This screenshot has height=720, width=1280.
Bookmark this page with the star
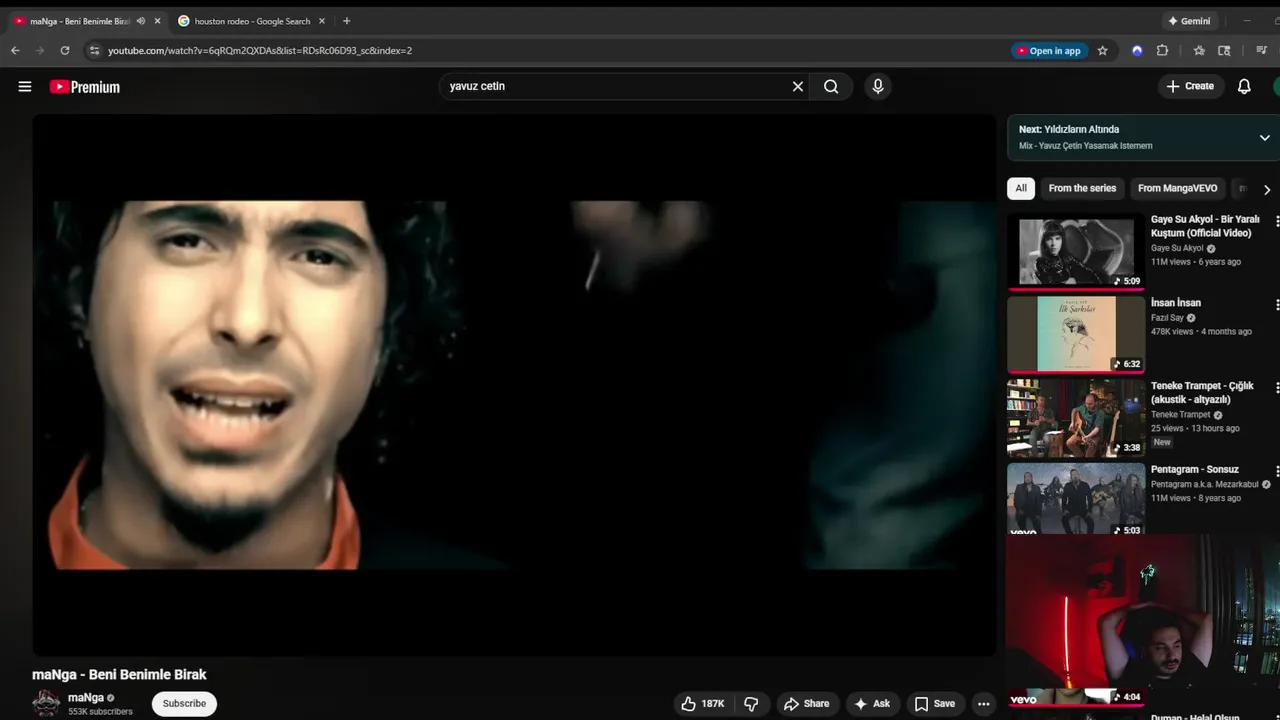pyautogui.click(x=1102, y=51)
